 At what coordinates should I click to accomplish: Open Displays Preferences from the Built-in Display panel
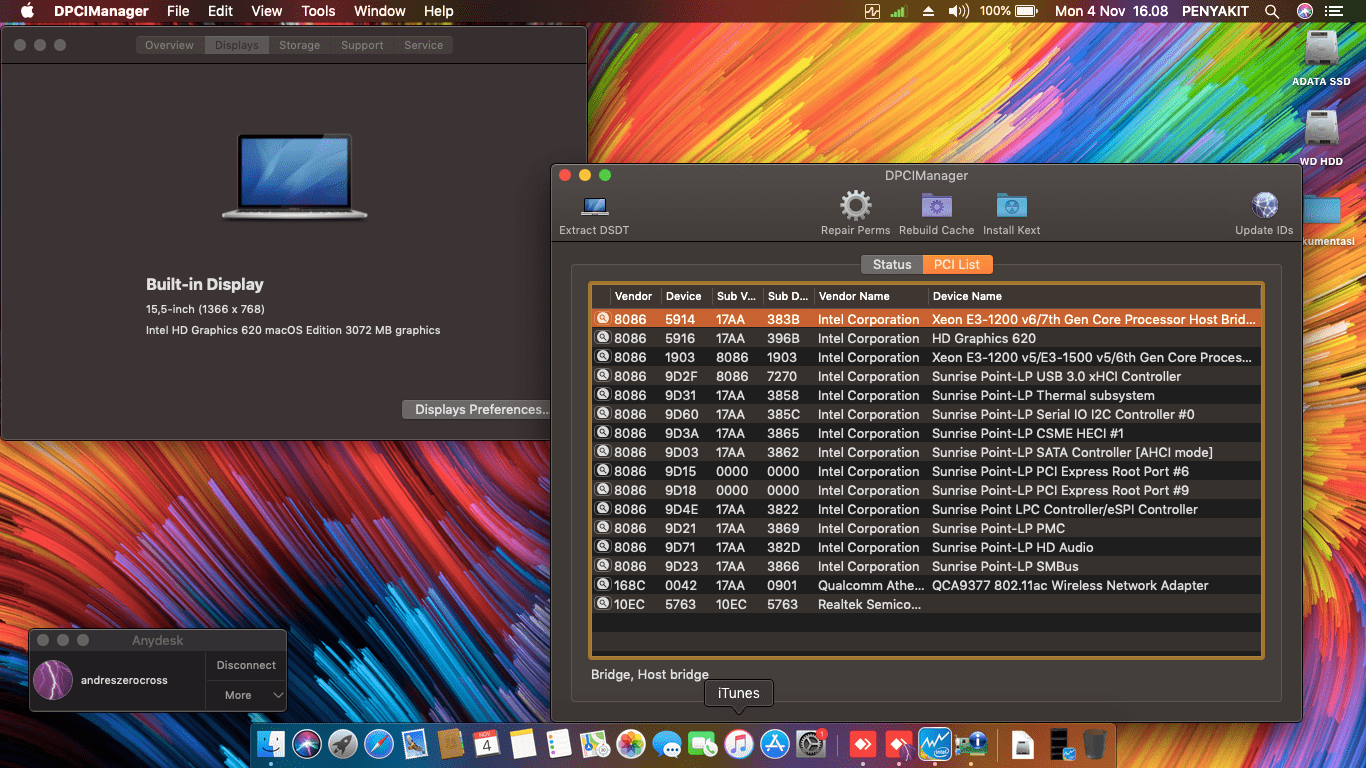pyautogui.click(x=476, y=408)
